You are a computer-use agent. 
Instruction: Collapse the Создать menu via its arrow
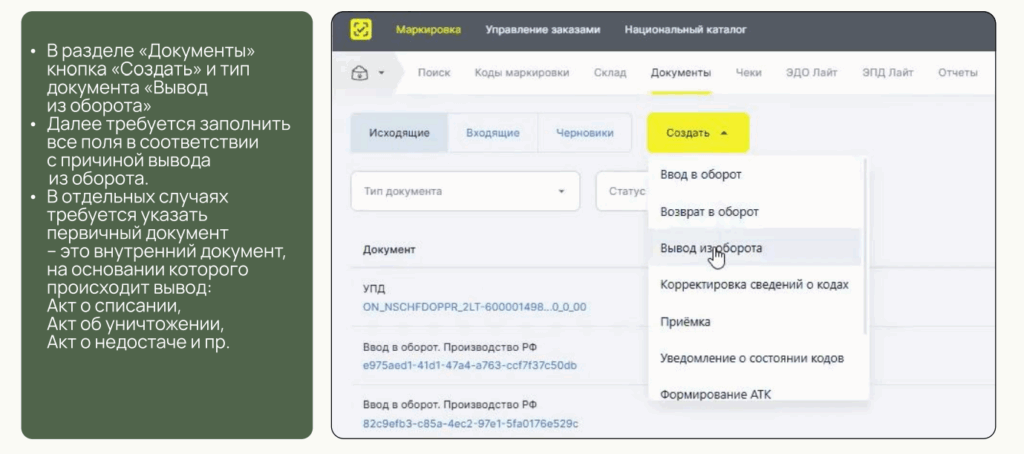click(x=724, y=133)
